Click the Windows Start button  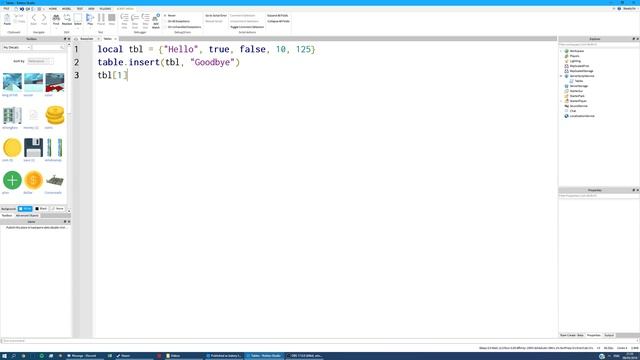[4, 356]
